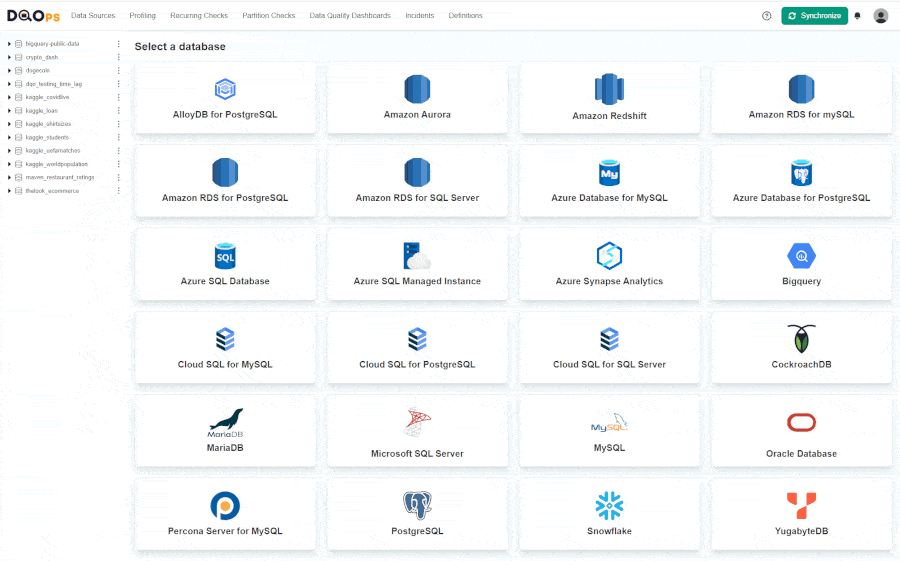This screenshot has width=900, height=561.
Task: Open options menu for crypto_dash
Action: tap(118, 57)
